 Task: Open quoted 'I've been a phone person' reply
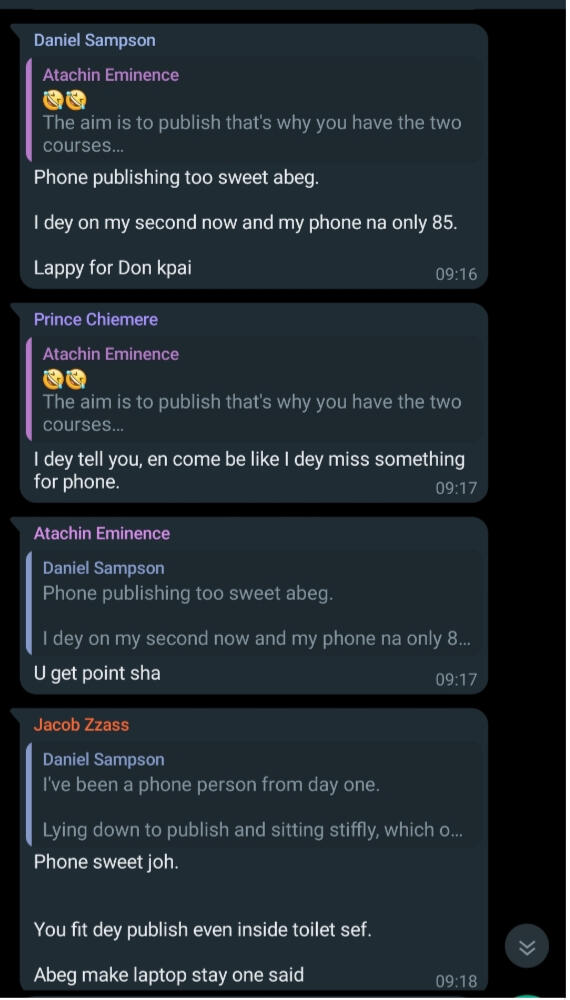pyautogui.click(x=255, y=795)
